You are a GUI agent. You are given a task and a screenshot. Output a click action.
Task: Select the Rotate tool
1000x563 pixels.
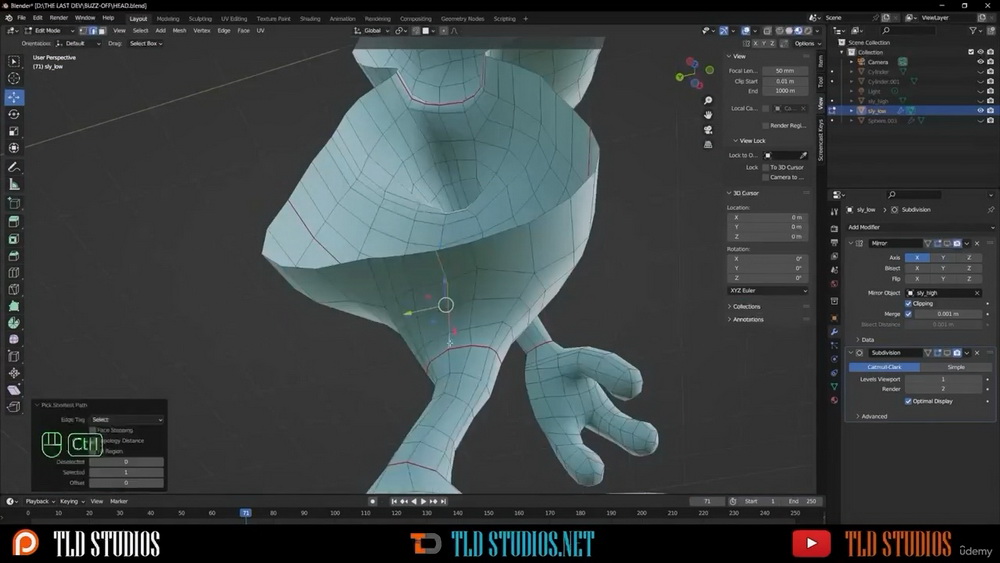pos(13,114)
